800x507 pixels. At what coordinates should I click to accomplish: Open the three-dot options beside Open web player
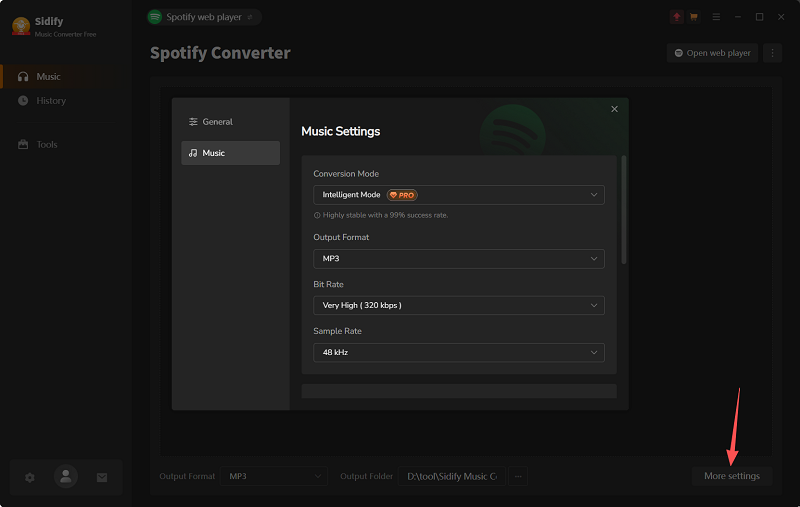coord(772,53)
